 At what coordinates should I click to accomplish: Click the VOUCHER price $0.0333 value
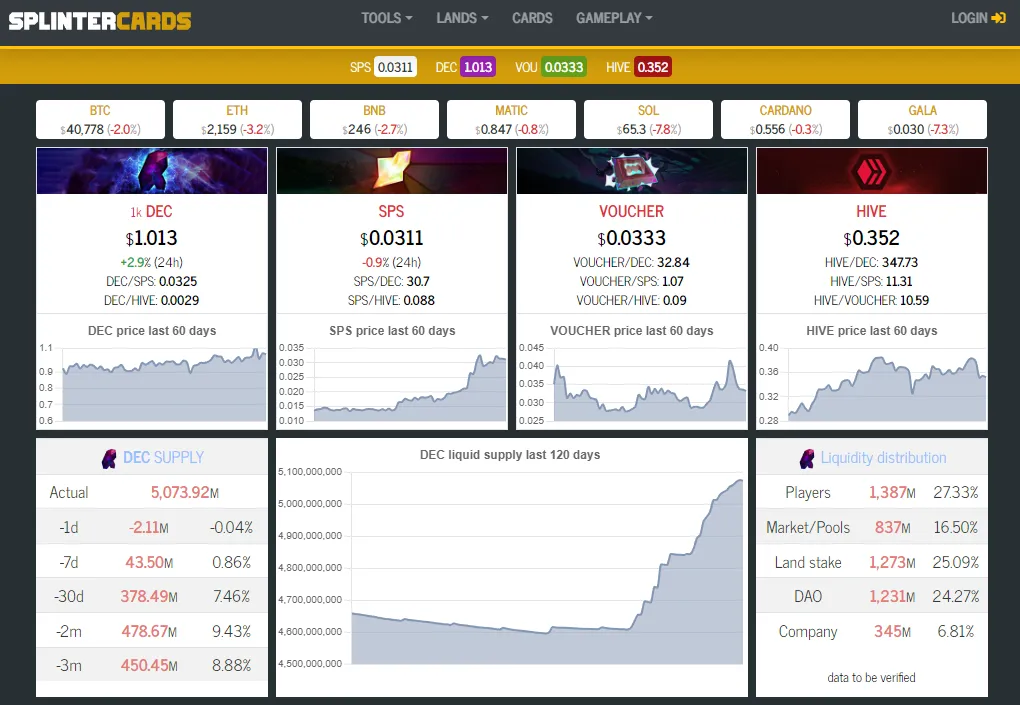(632, 238)
